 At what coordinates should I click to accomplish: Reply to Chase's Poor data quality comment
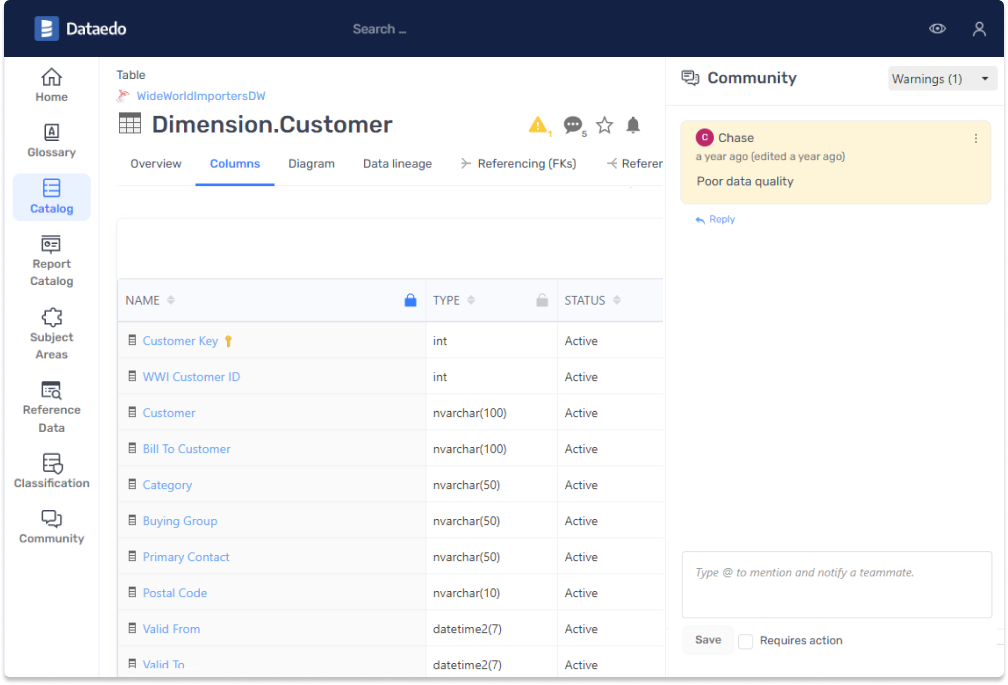click(x=714, y=218)
